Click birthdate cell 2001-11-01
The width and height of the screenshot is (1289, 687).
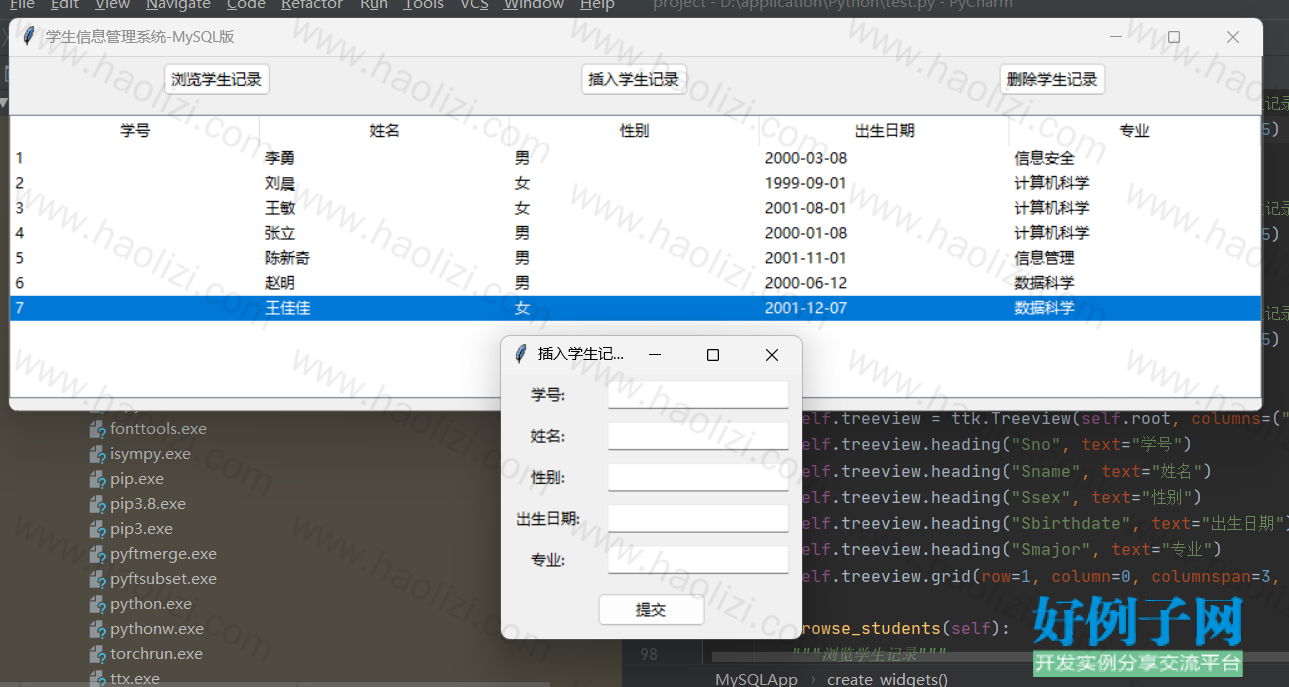[x=806, y=258]
